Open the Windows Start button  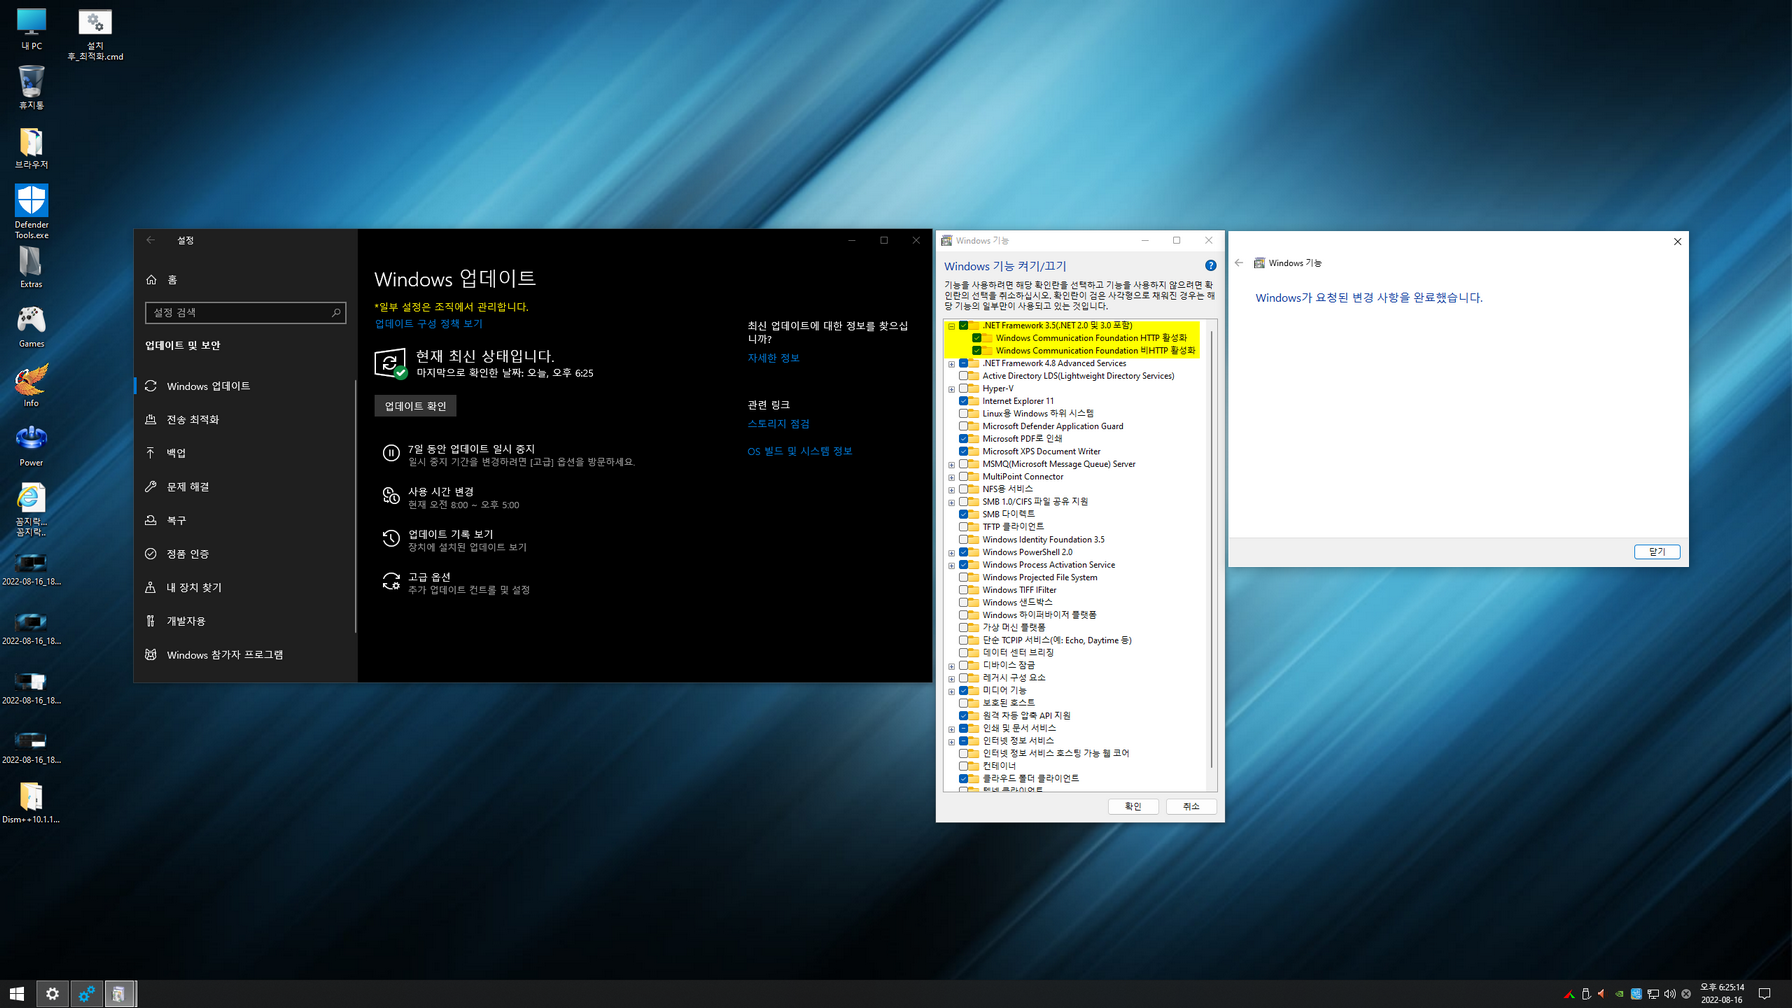point(17,994)
